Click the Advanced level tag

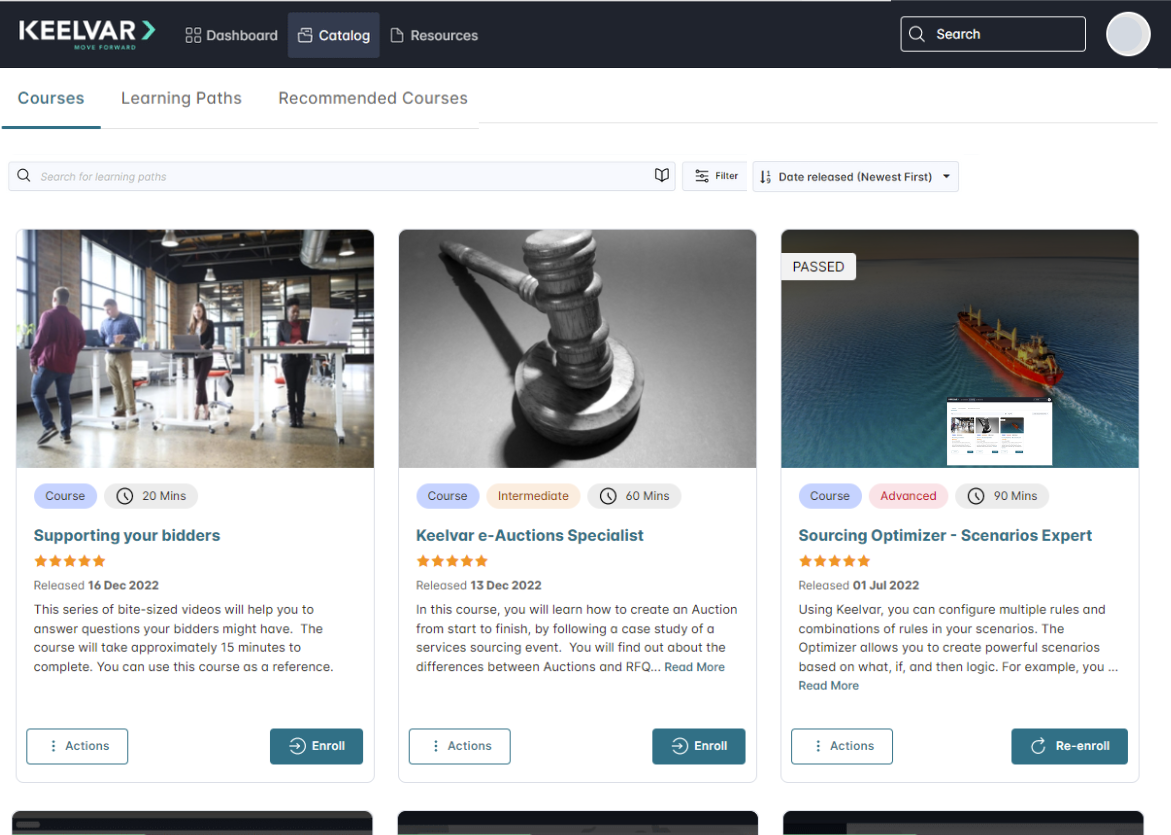(908, 496)
